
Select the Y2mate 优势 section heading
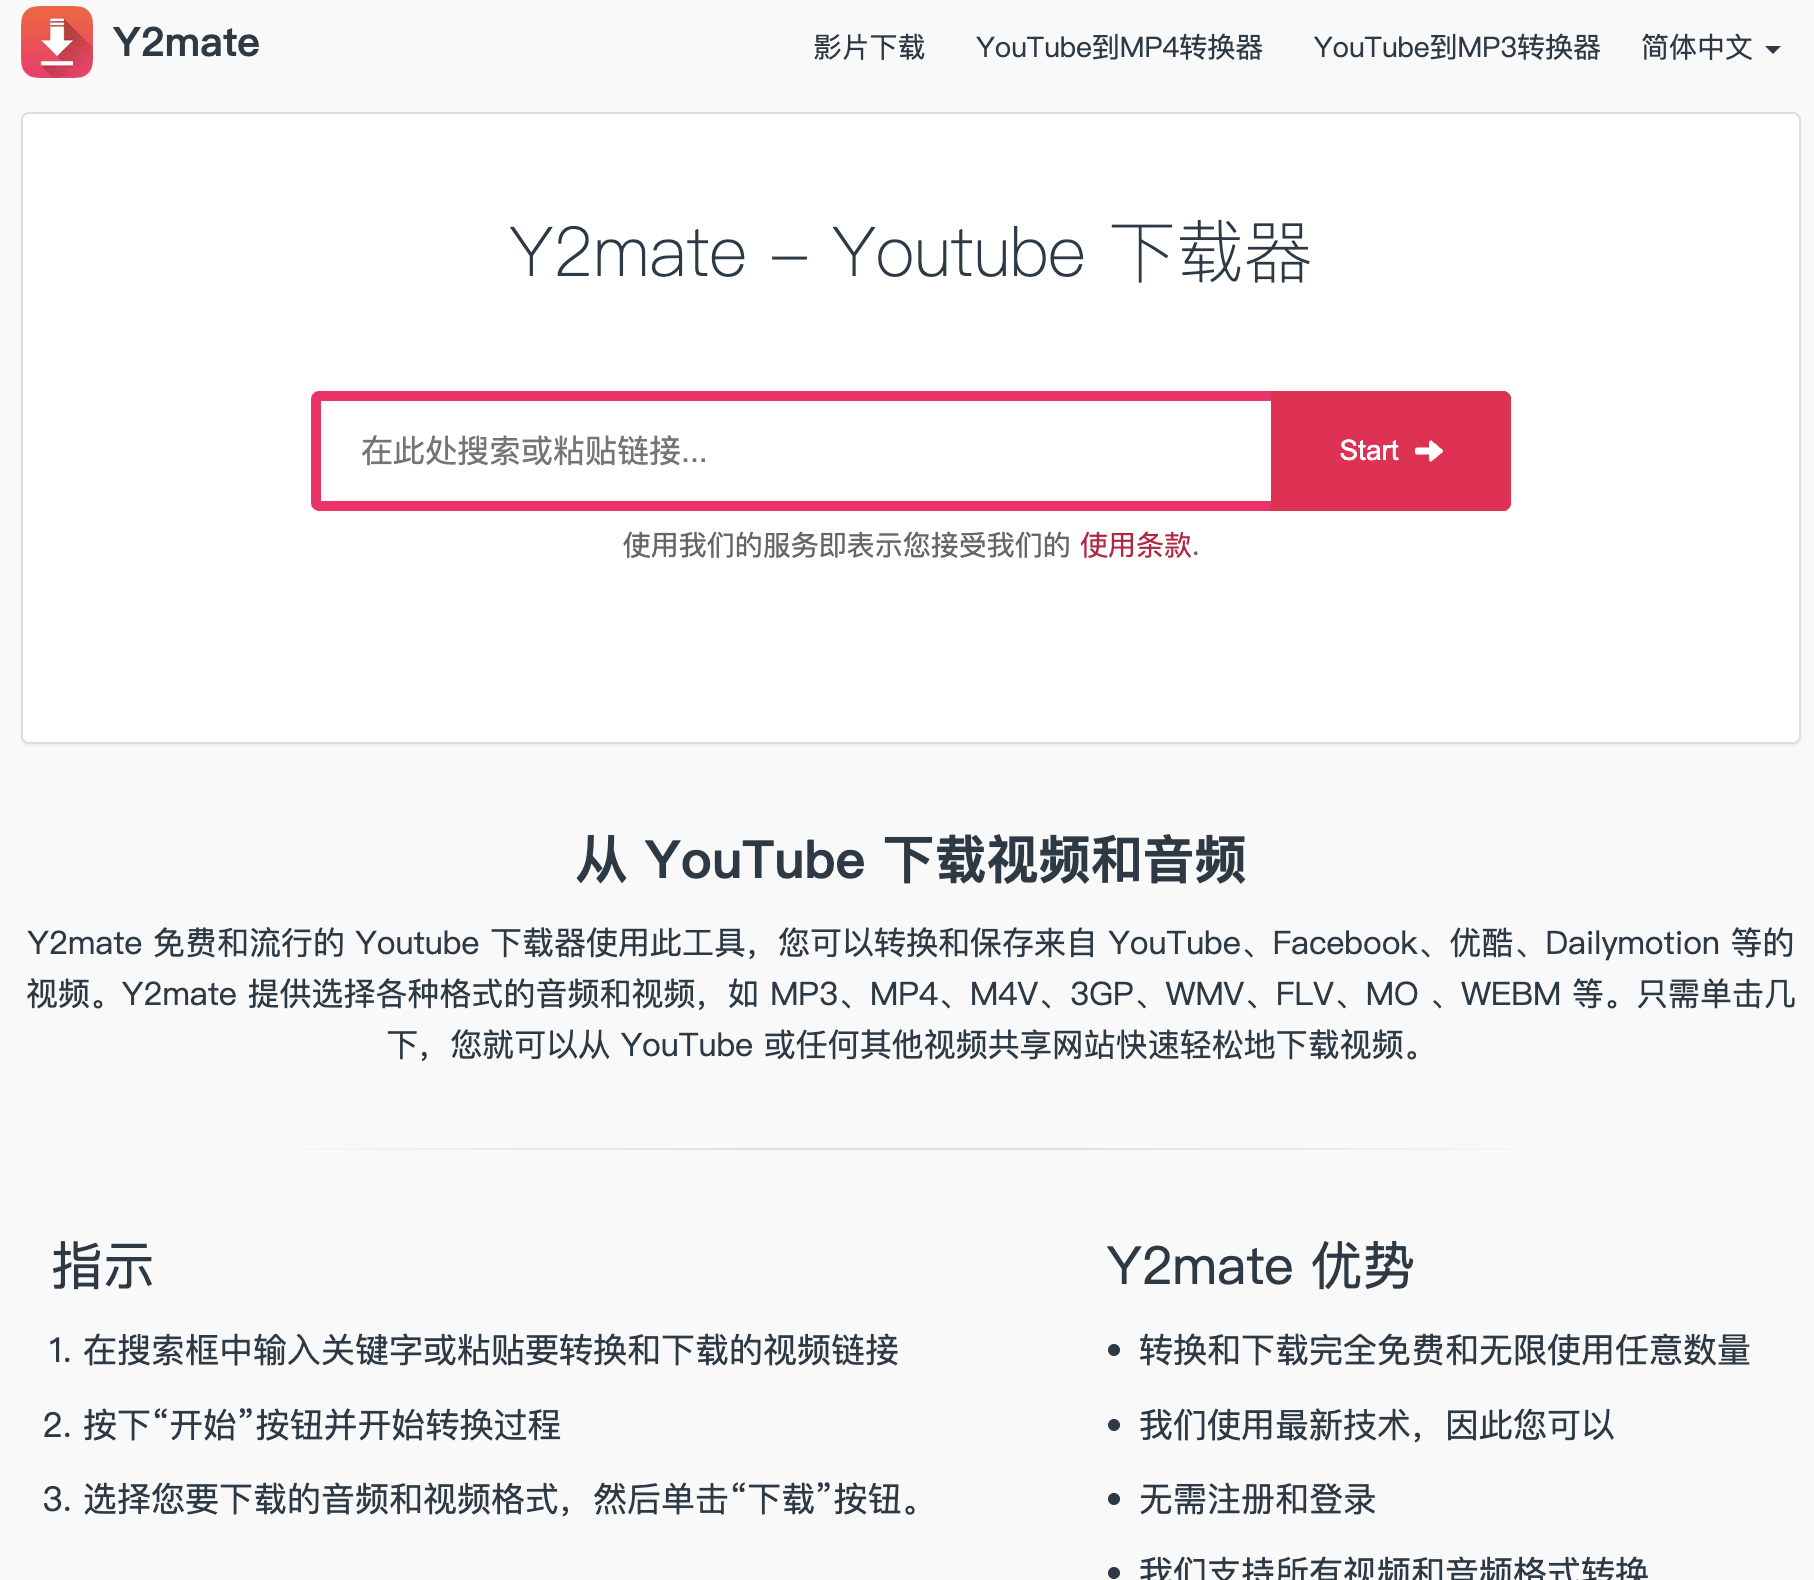1260,1266
